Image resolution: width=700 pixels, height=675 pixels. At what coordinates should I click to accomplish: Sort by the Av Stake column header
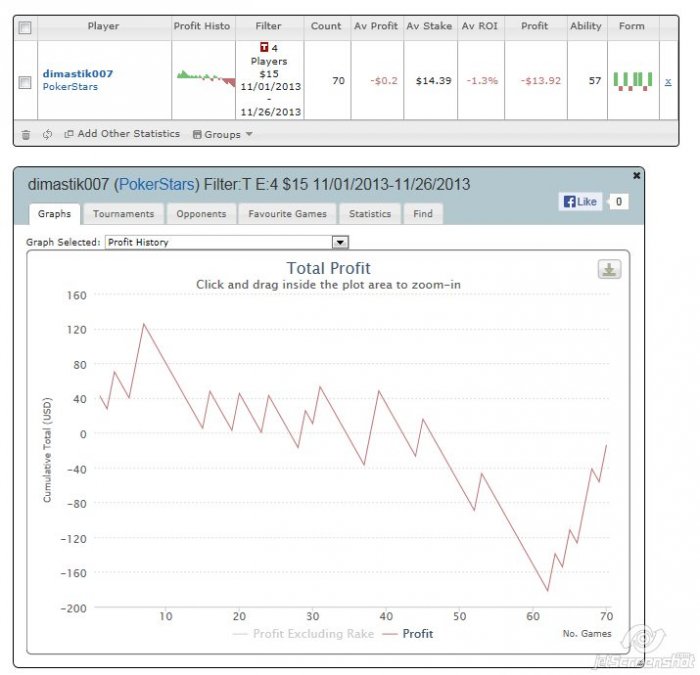(429, 26)
